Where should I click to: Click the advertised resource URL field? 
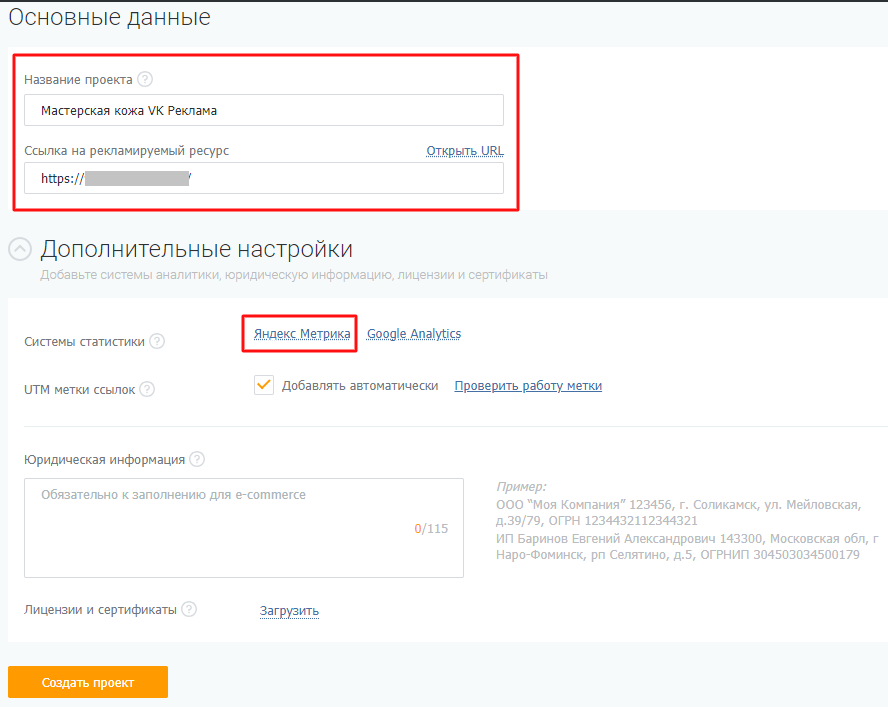pyautogui.click(x=264, y=178)
